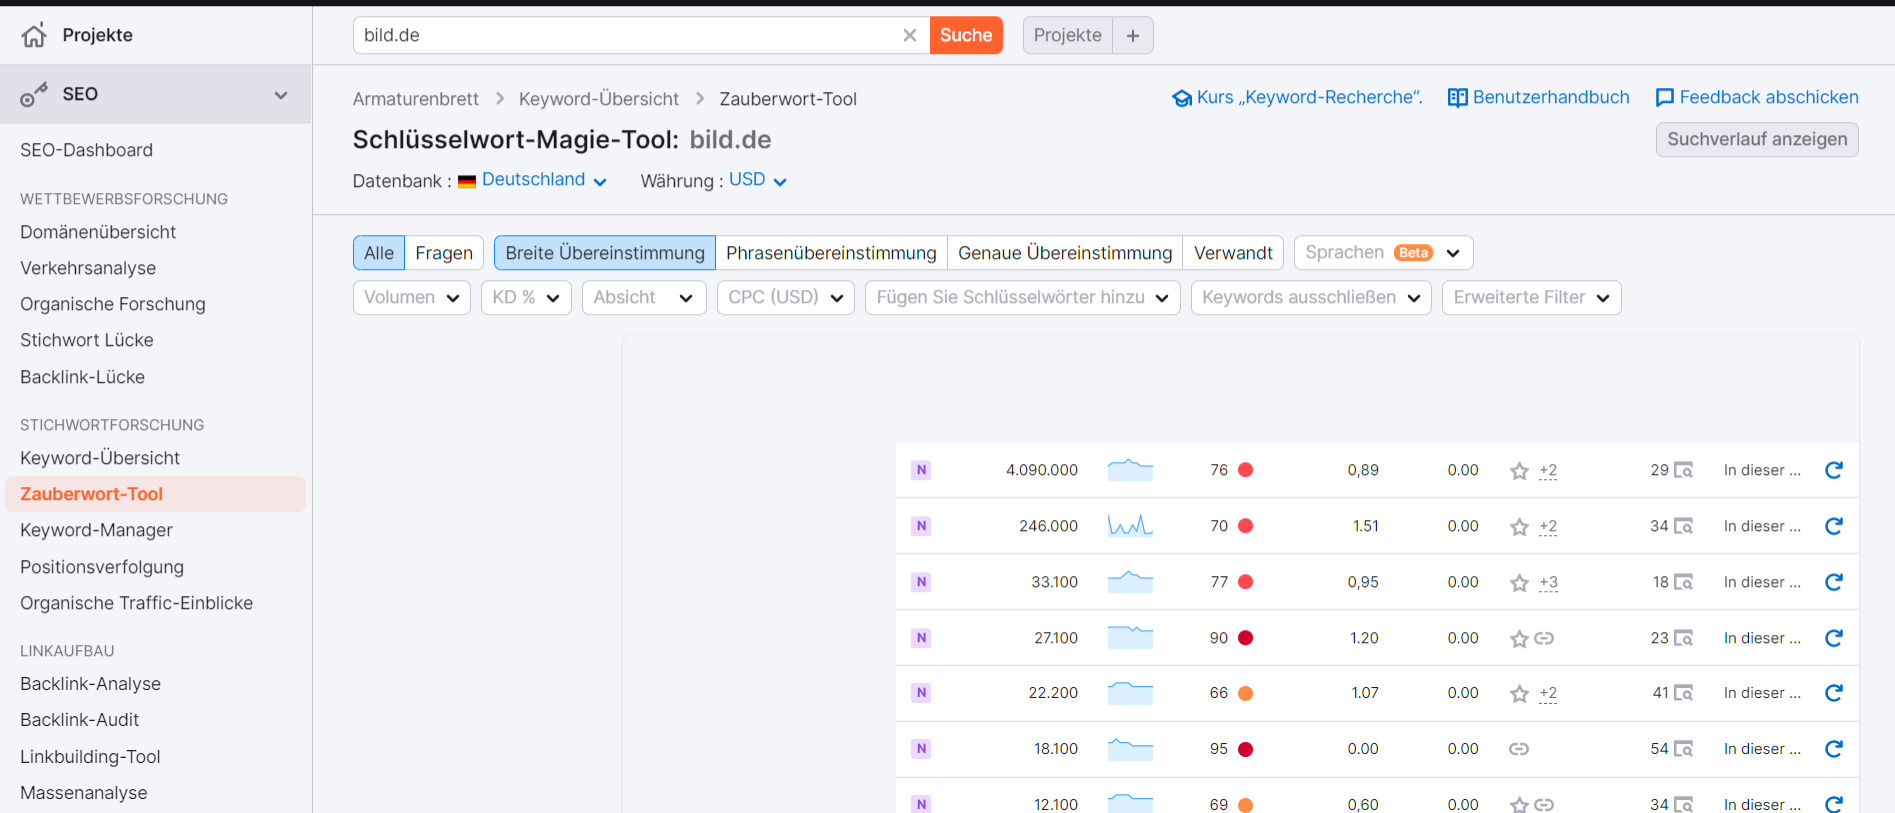The width and height of the screenshot is (1895, 813).
Task: Select Phrasenübereinstimmung tab
Action: [x=831, y=253]
